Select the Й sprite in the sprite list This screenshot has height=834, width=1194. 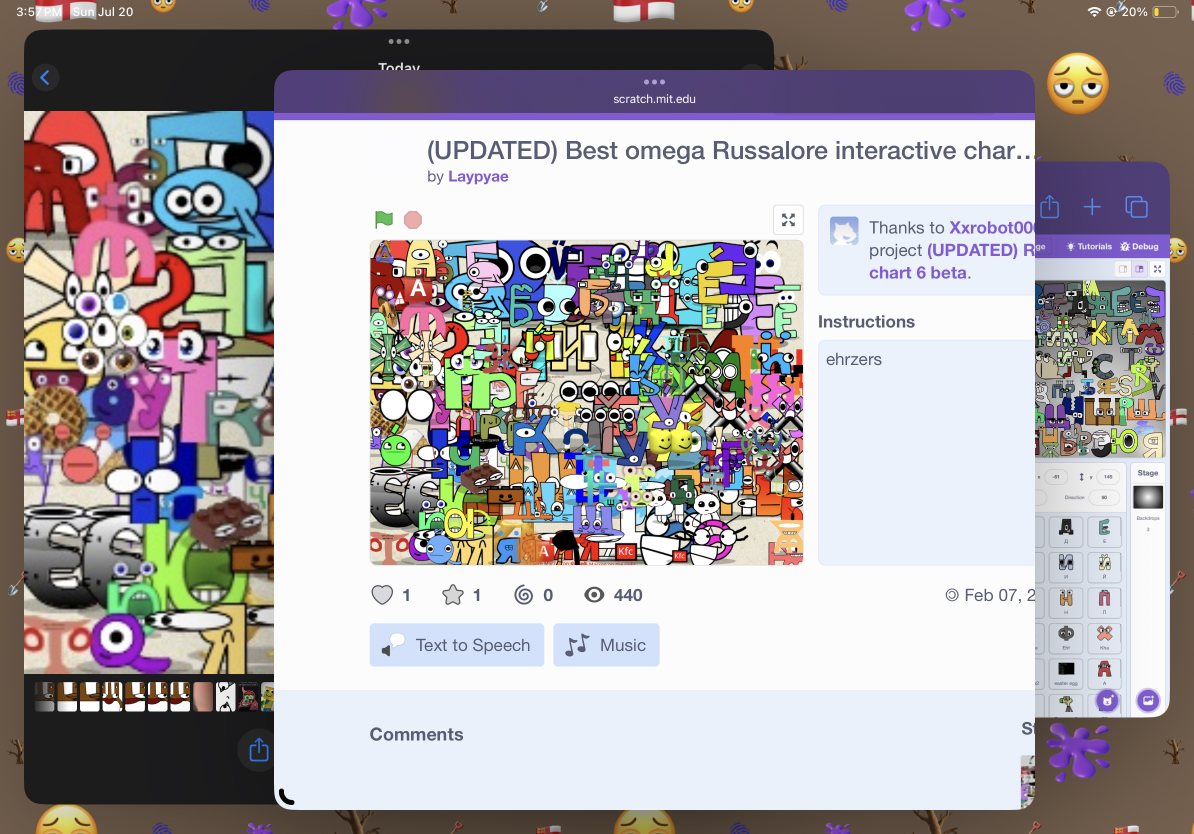tap(1104, 566)
